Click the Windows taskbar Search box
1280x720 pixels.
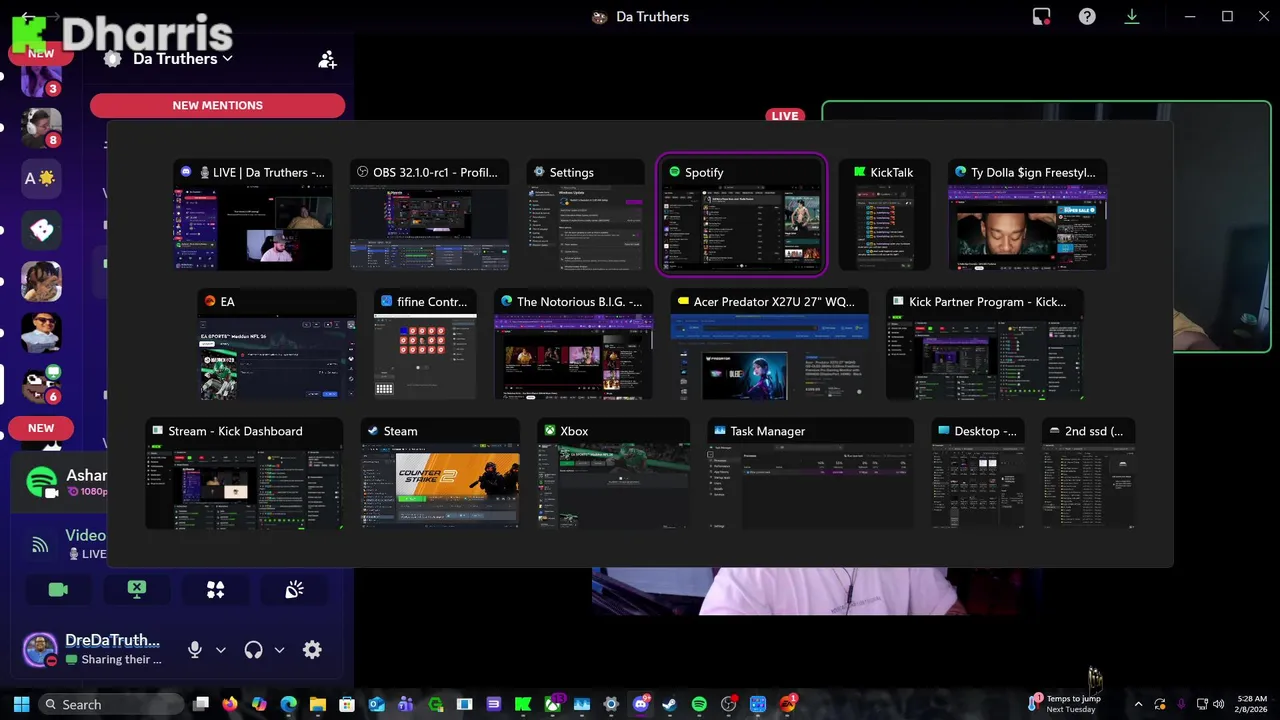tap(113, 704)
